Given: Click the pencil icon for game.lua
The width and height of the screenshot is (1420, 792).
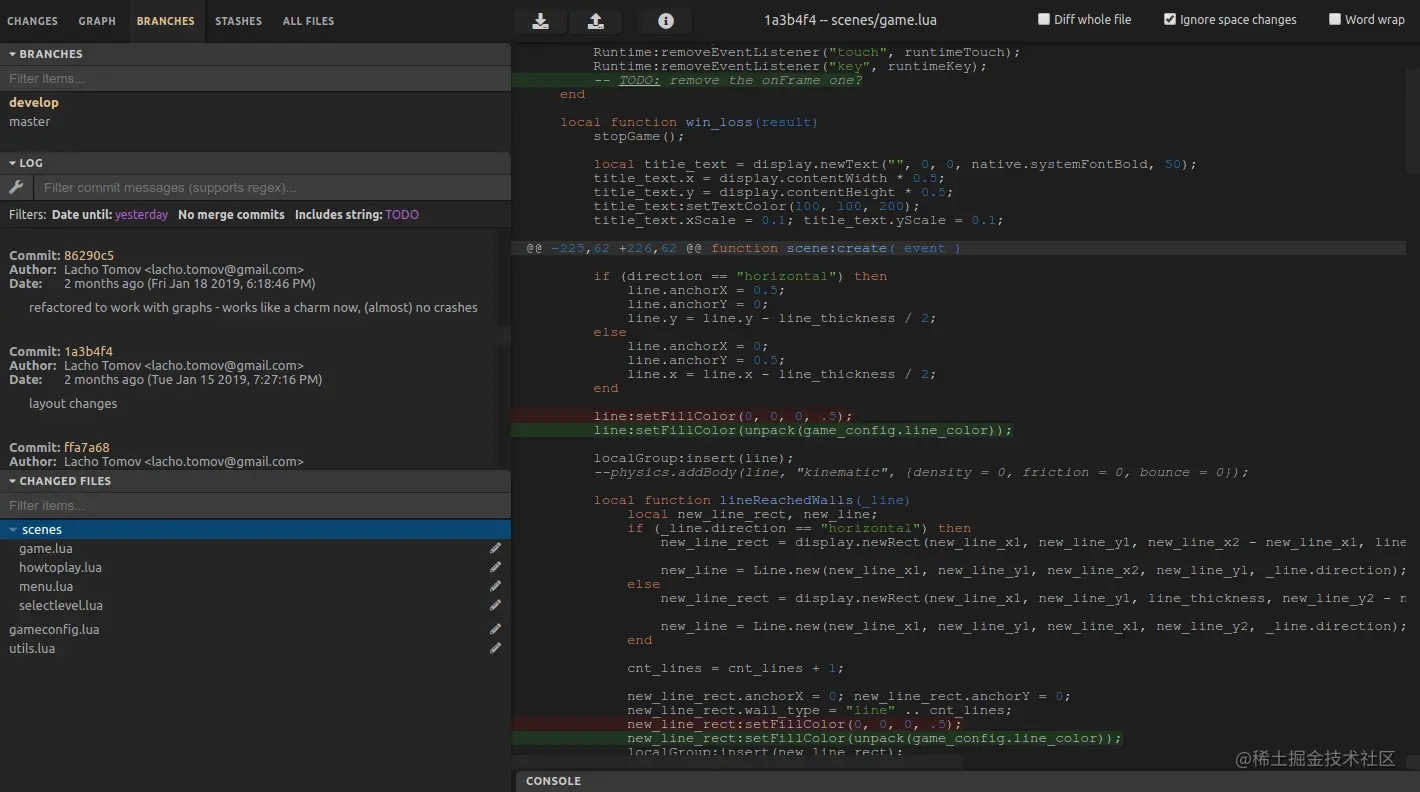Looking at the screenshot, I should (x=495, y=548).
